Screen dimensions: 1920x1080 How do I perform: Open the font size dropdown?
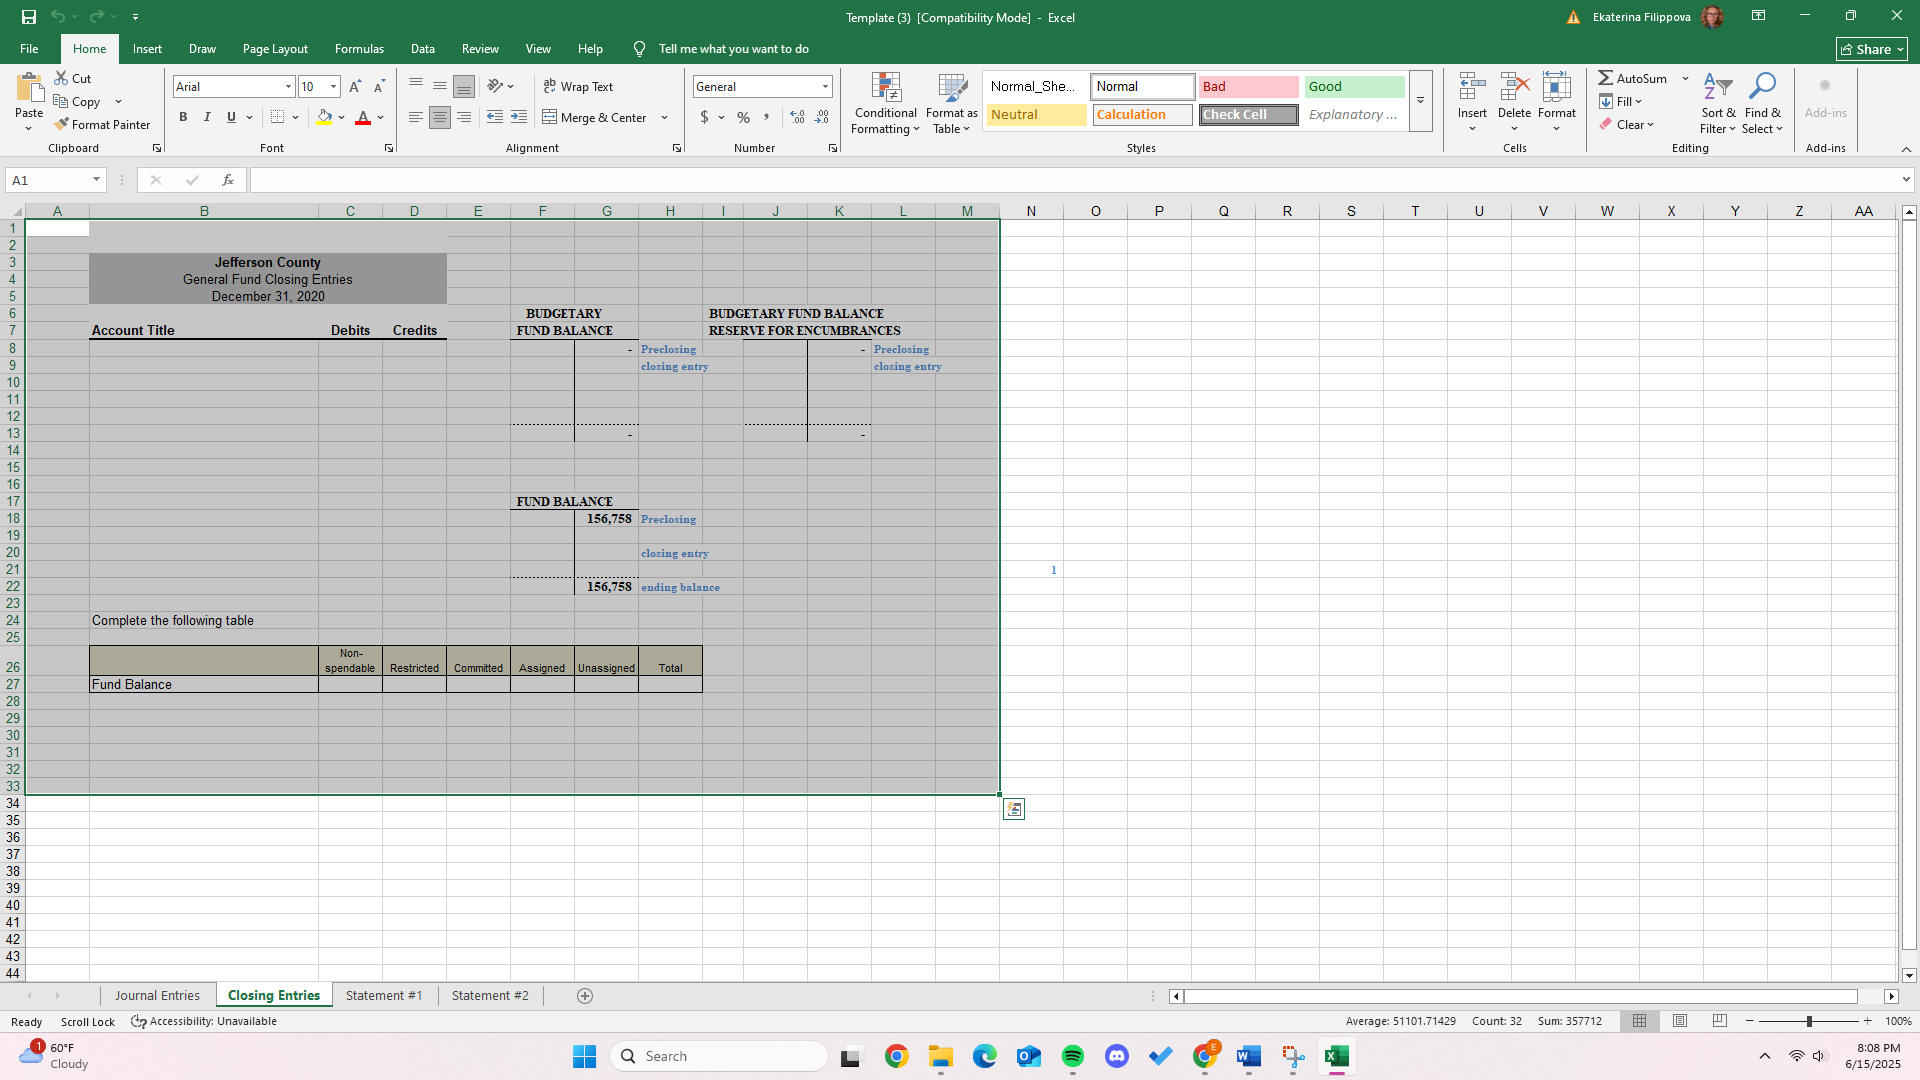pos(333,87)
